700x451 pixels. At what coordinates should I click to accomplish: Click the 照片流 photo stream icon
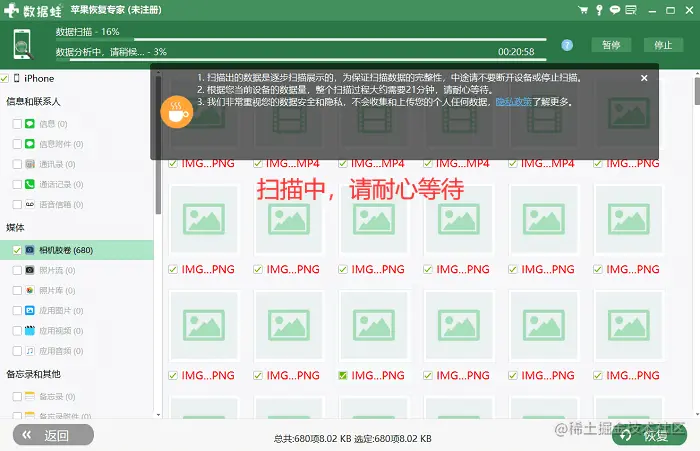pos(30,270)
